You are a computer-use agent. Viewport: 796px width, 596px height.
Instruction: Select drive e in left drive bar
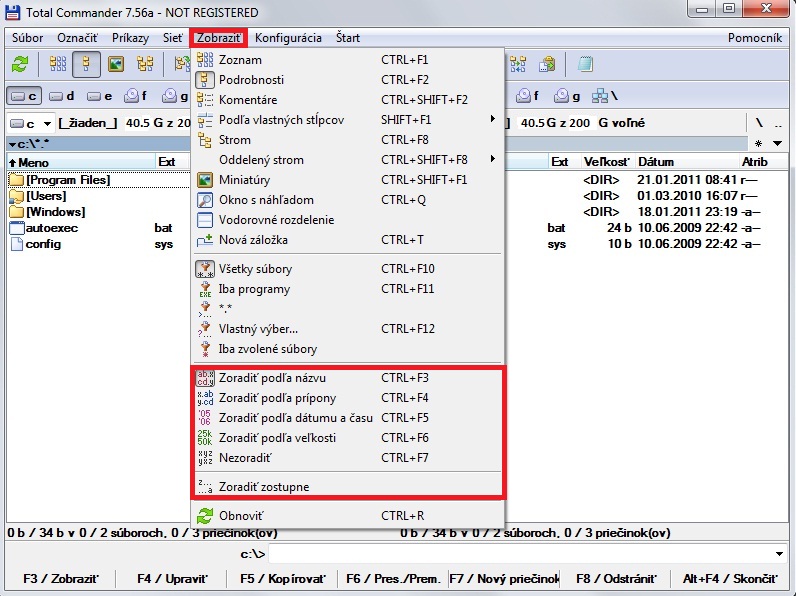[100, 95]
